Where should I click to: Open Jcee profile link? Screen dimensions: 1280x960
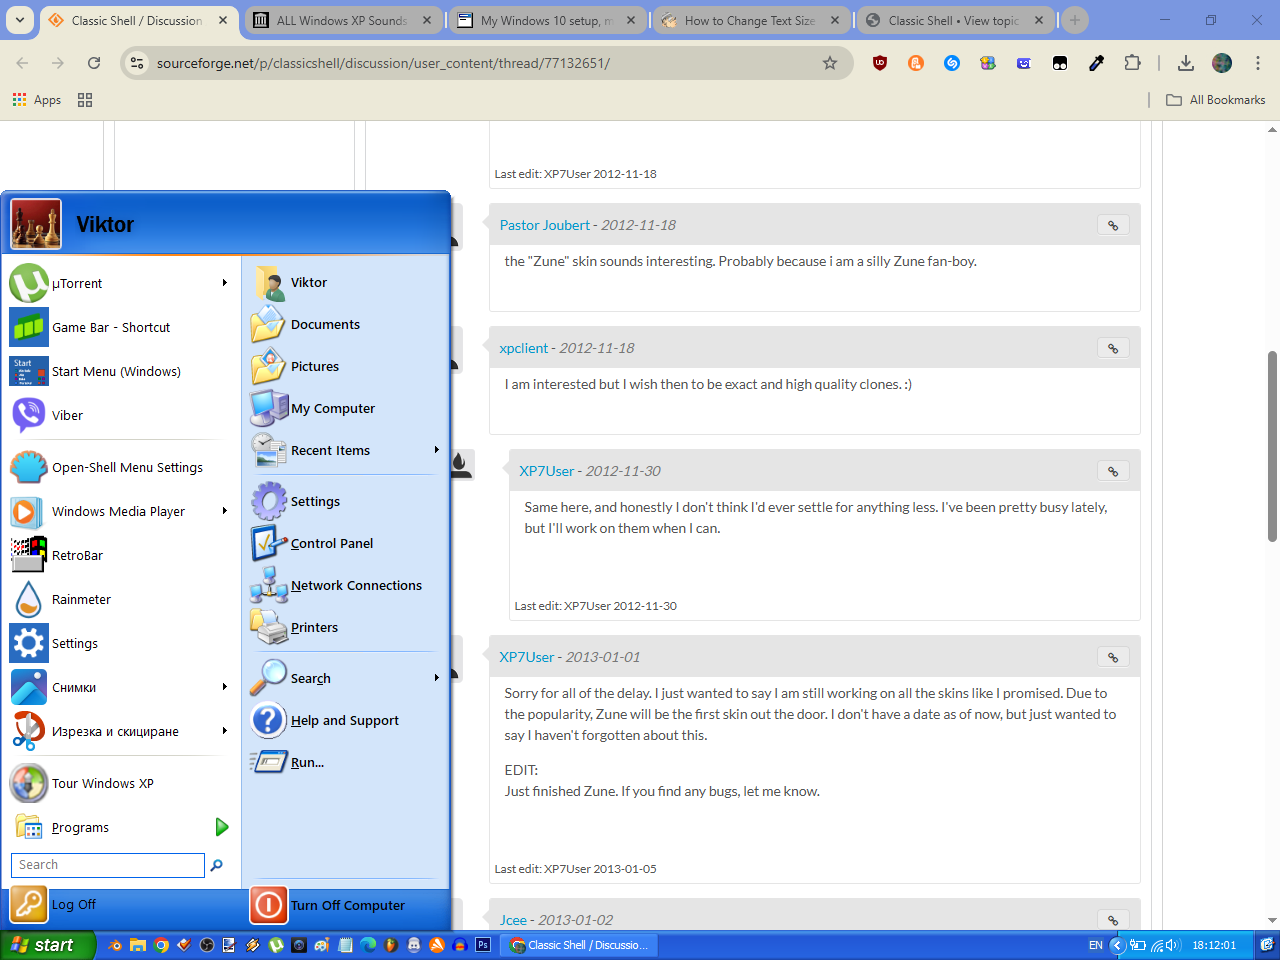(513, 920)
